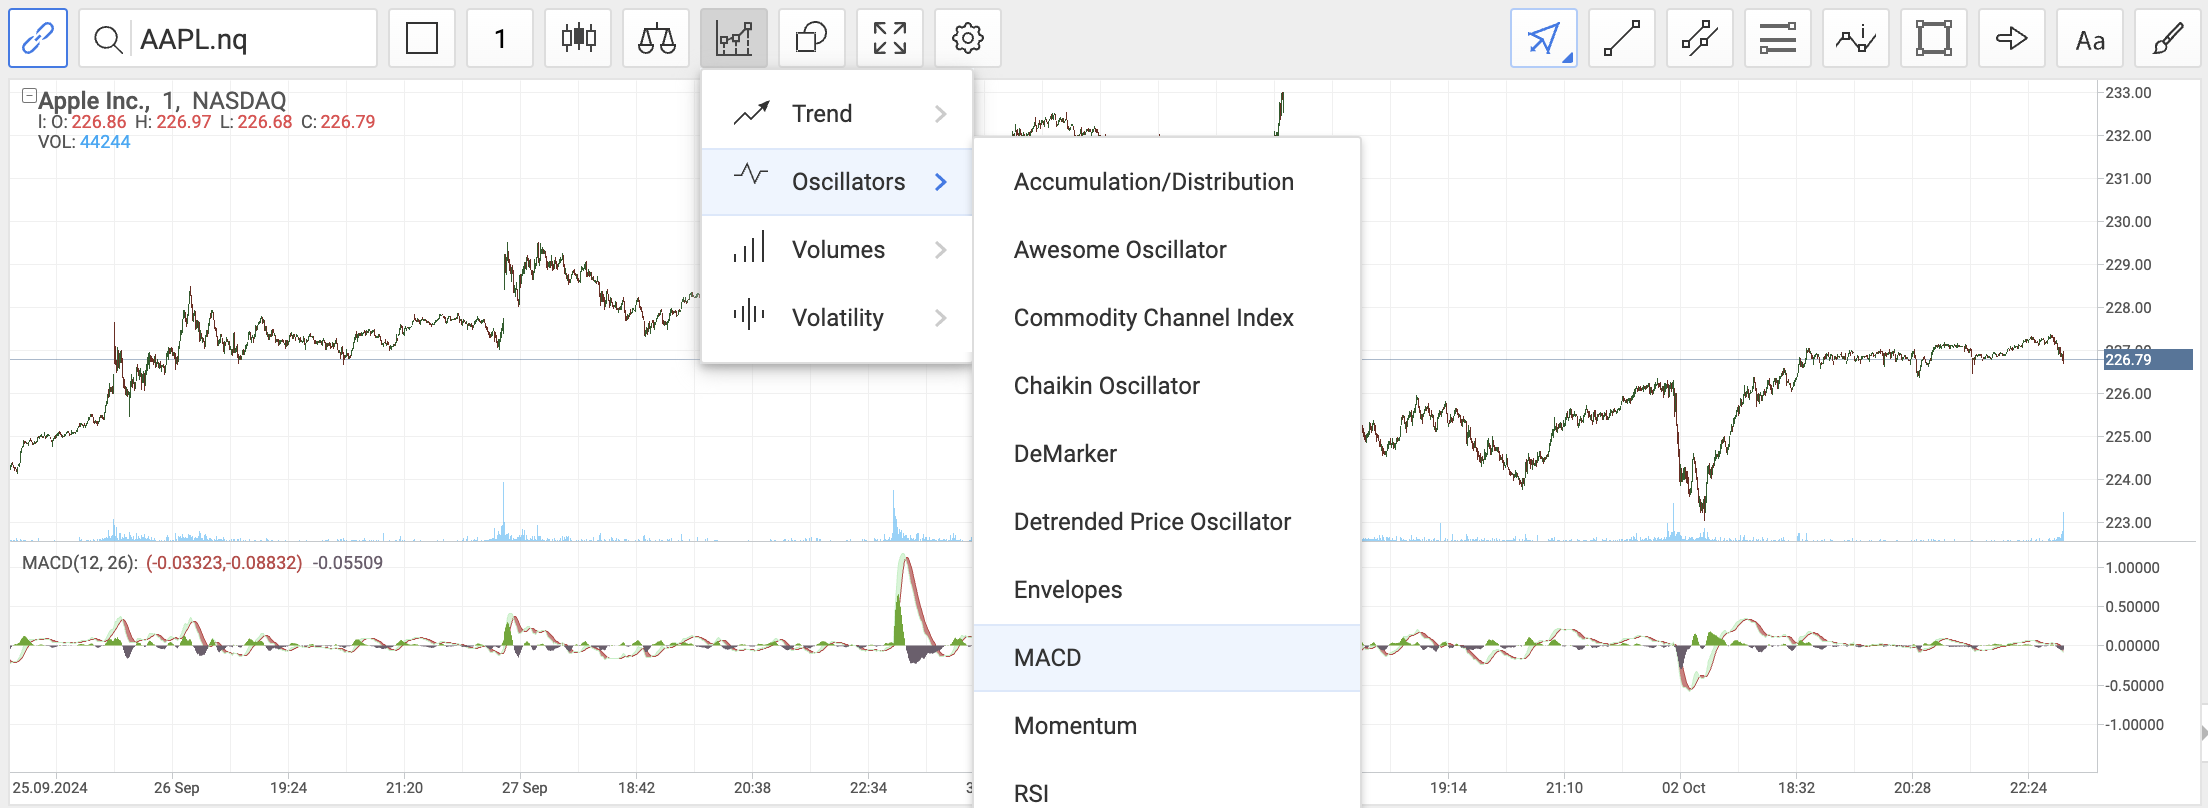Image resolution: width=2208 pixels, height=808 pixels.
Task: Click the Volumes bars icon
Action: pos(749,247)
